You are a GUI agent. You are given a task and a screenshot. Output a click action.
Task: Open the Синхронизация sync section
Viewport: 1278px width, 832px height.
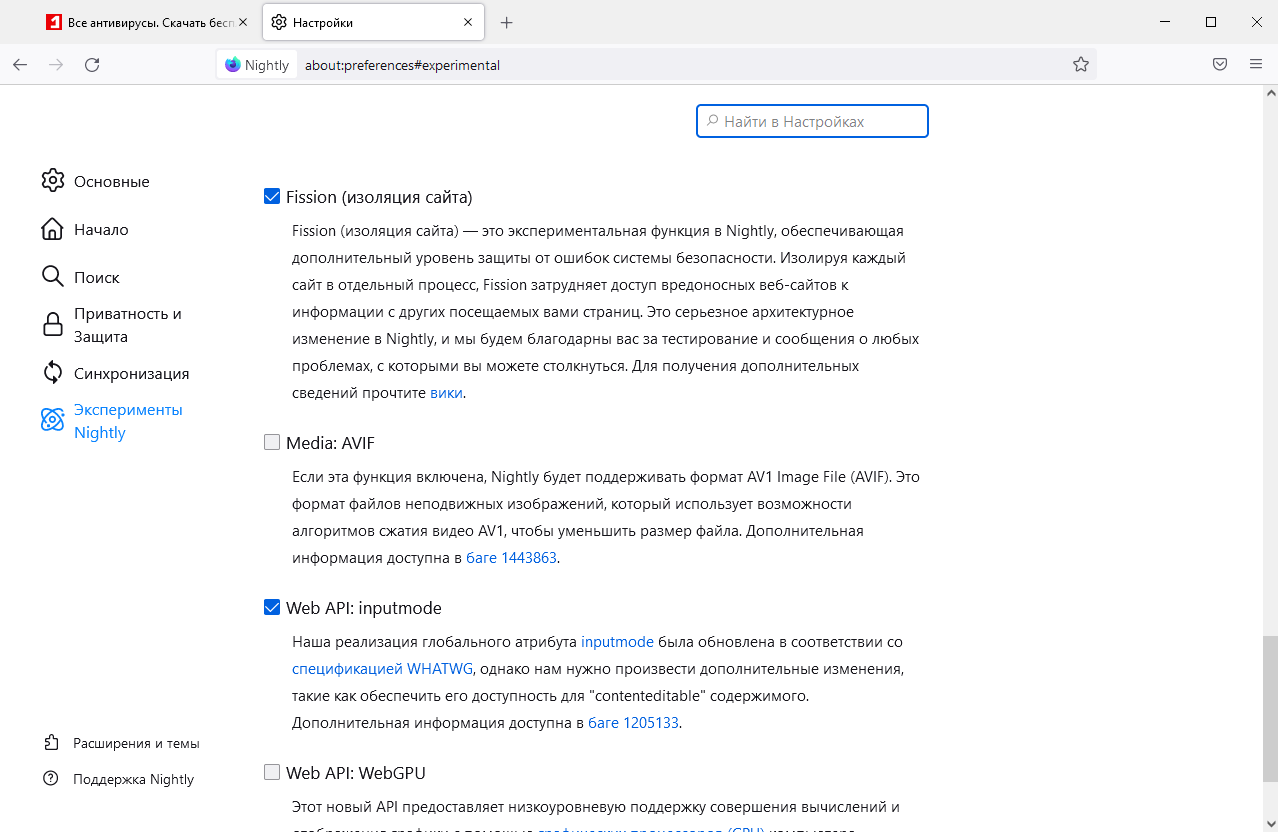130,373
